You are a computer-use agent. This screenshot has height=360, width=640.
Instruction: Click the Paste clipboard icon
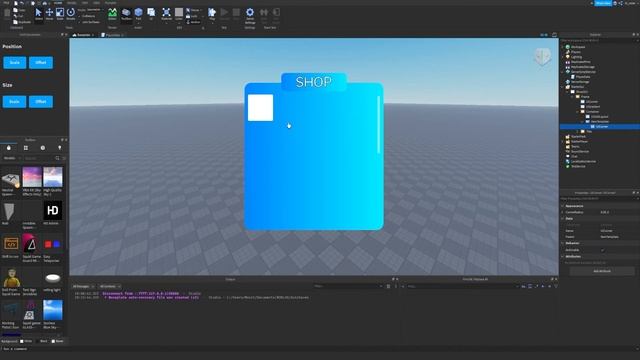coord(7,13)
